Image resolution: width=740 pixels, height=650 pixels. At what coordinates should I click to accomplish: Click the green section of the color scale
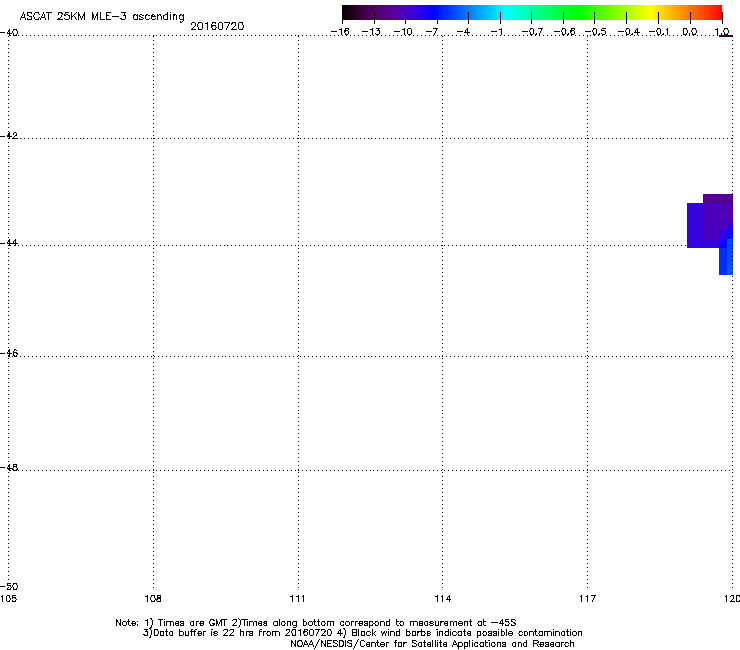(x=578, y=12)
